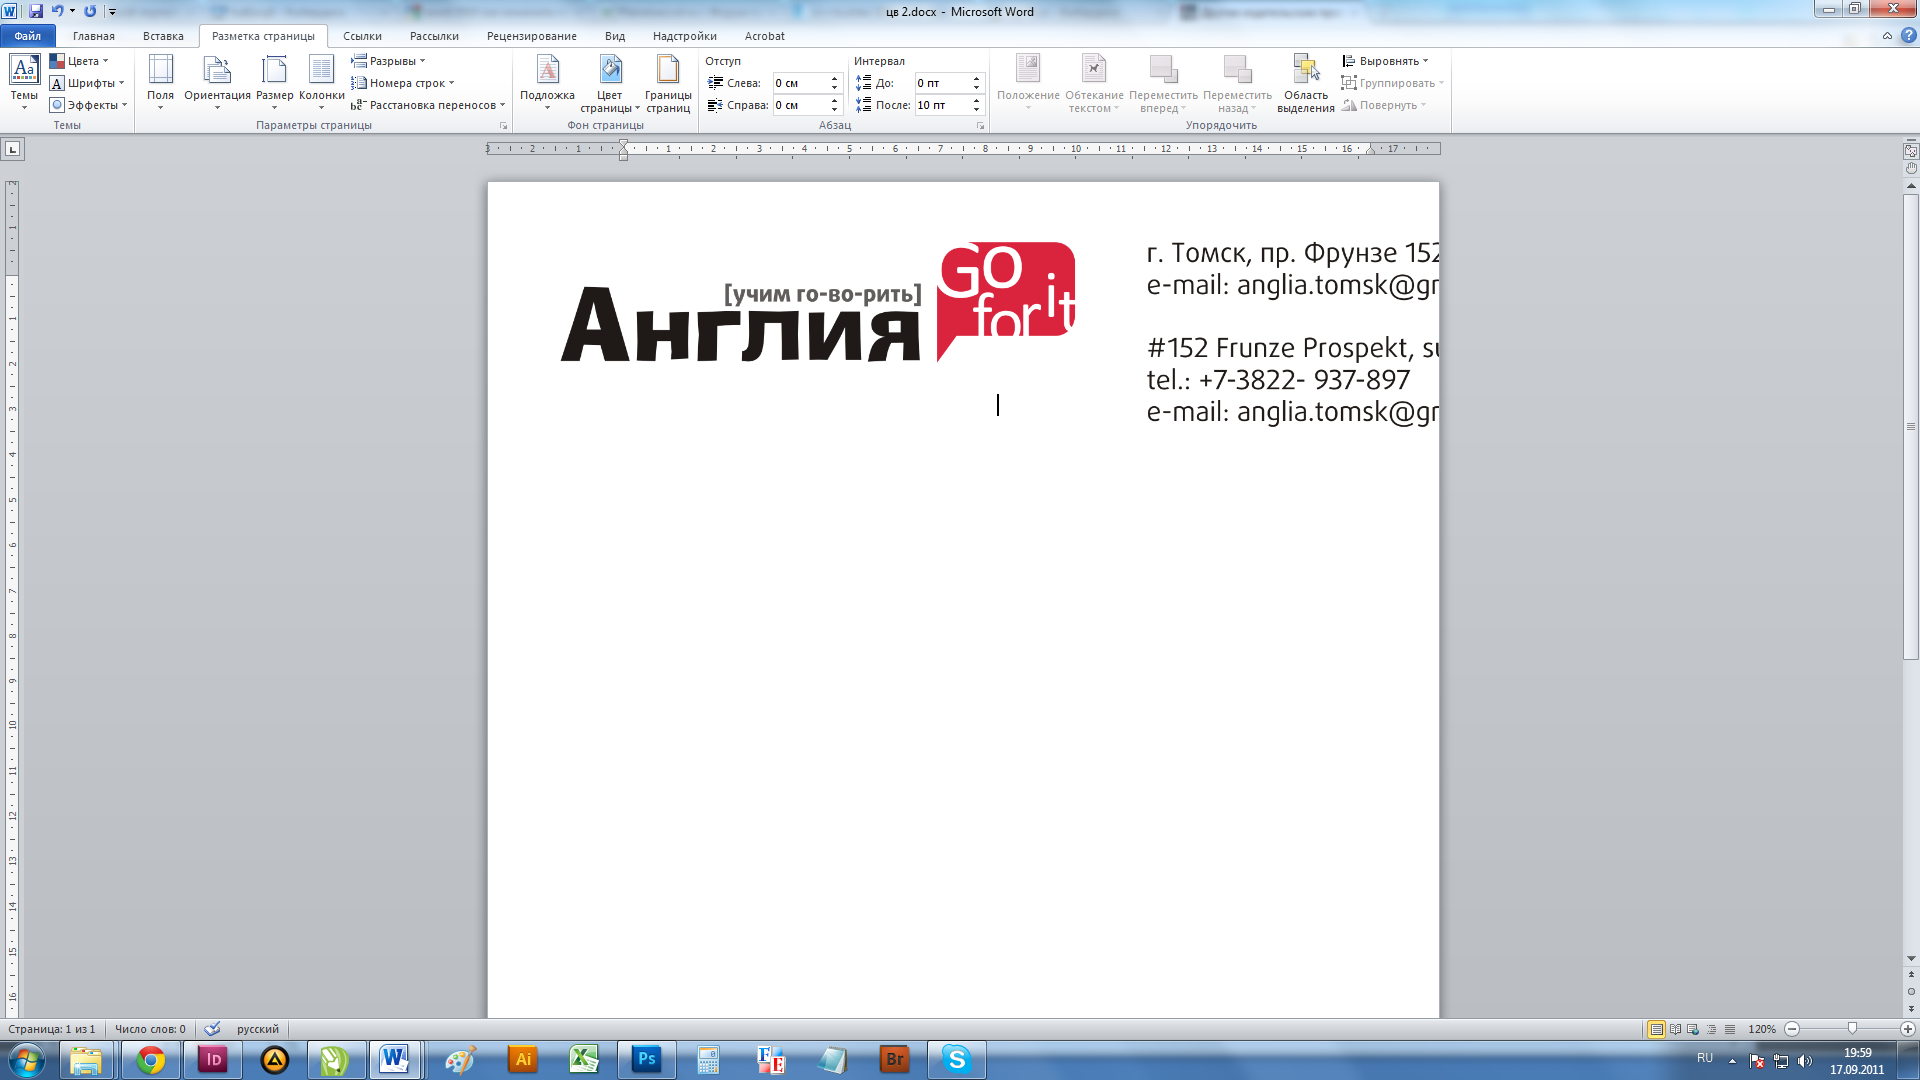Open Google Chrome from the taskbar
The width and height of the screenshot is (1920, 1080).
tap(151, 1059)
